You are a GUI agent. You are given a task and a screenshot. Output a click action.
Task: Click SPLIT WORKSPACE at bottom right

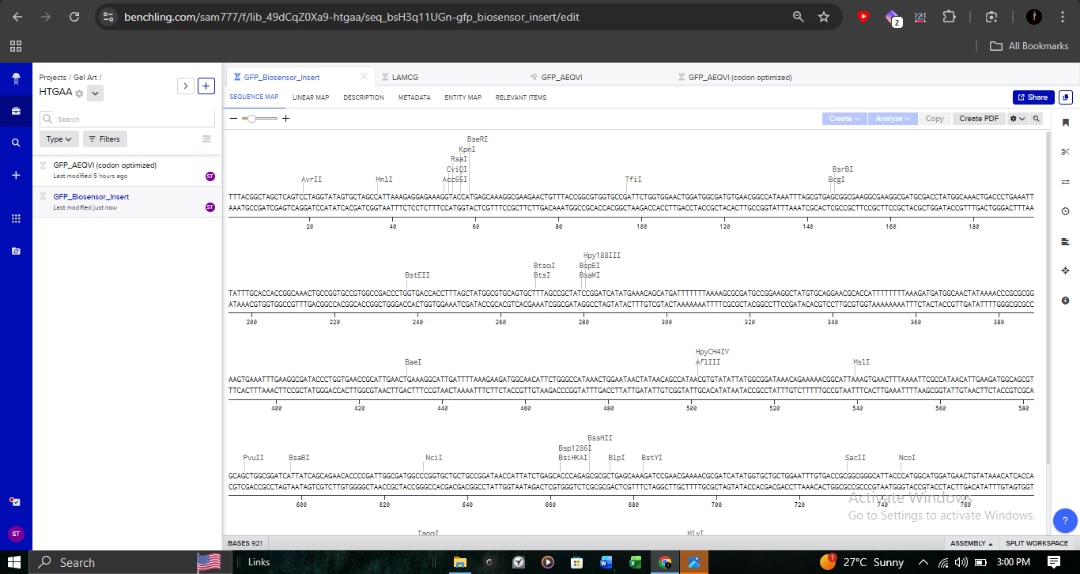click(x=1037, y=543)
